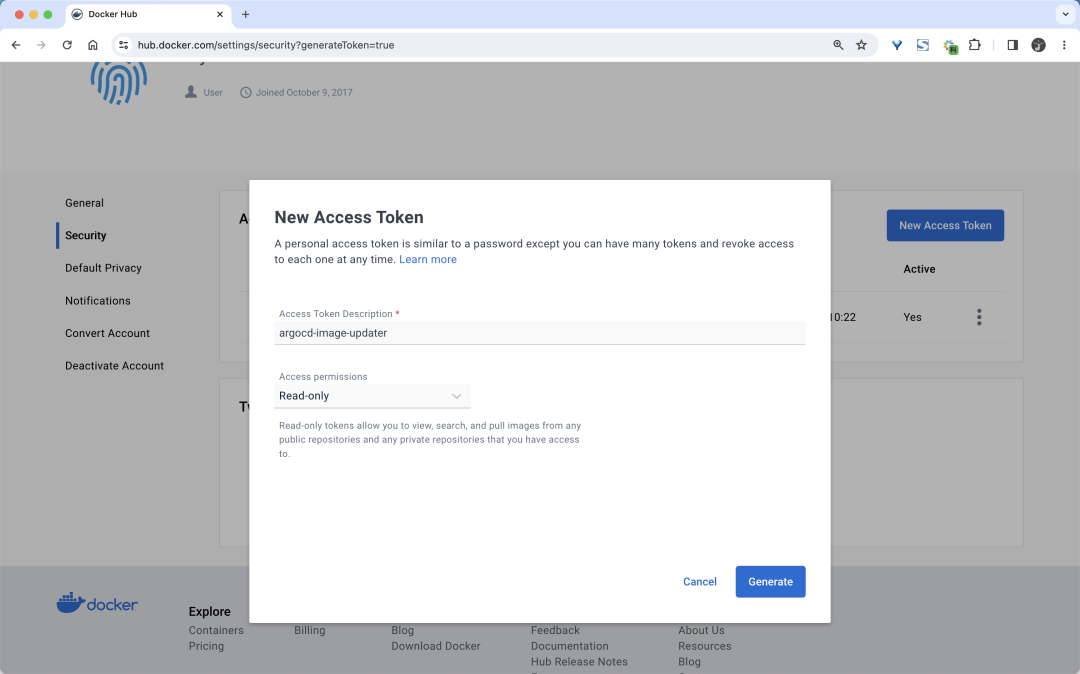Open the side panel icon in toolbar
Image resolution: width=1080 pixels, height=674 pixels.
click(1012, 45)
